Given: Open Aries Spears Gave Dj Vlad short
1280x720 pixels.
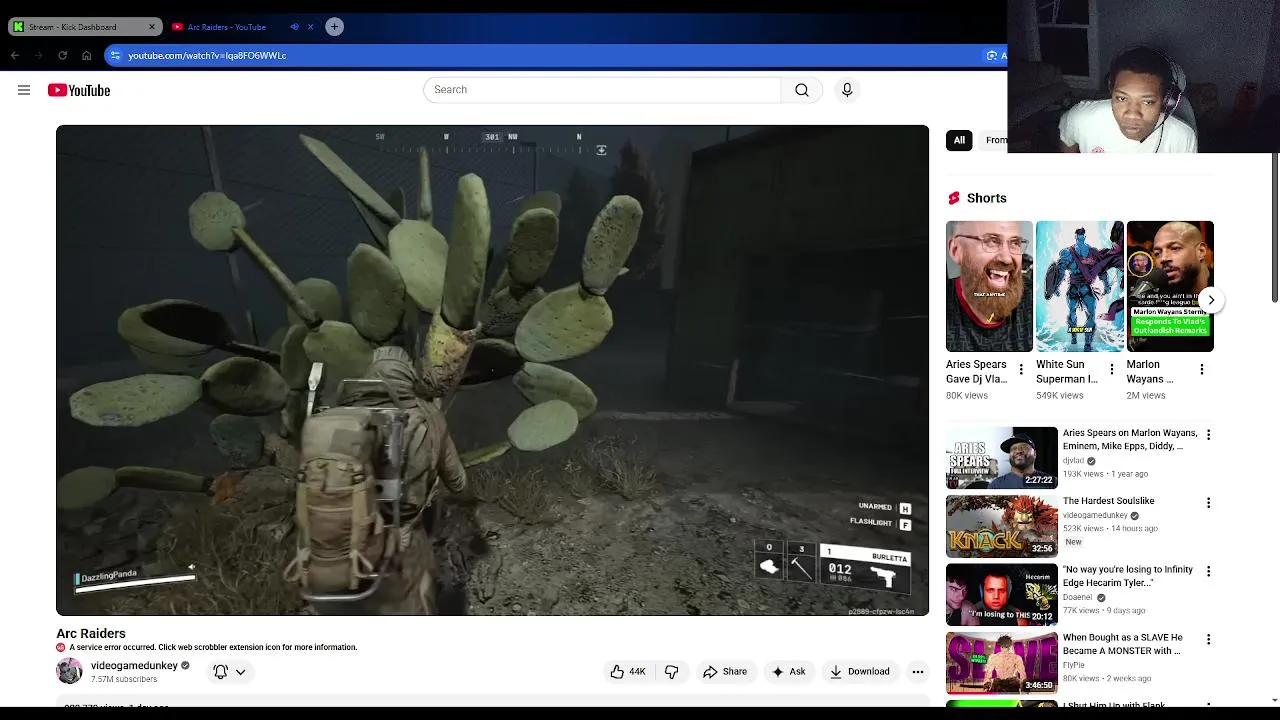Looking at the screenshot, I should 989,286.
